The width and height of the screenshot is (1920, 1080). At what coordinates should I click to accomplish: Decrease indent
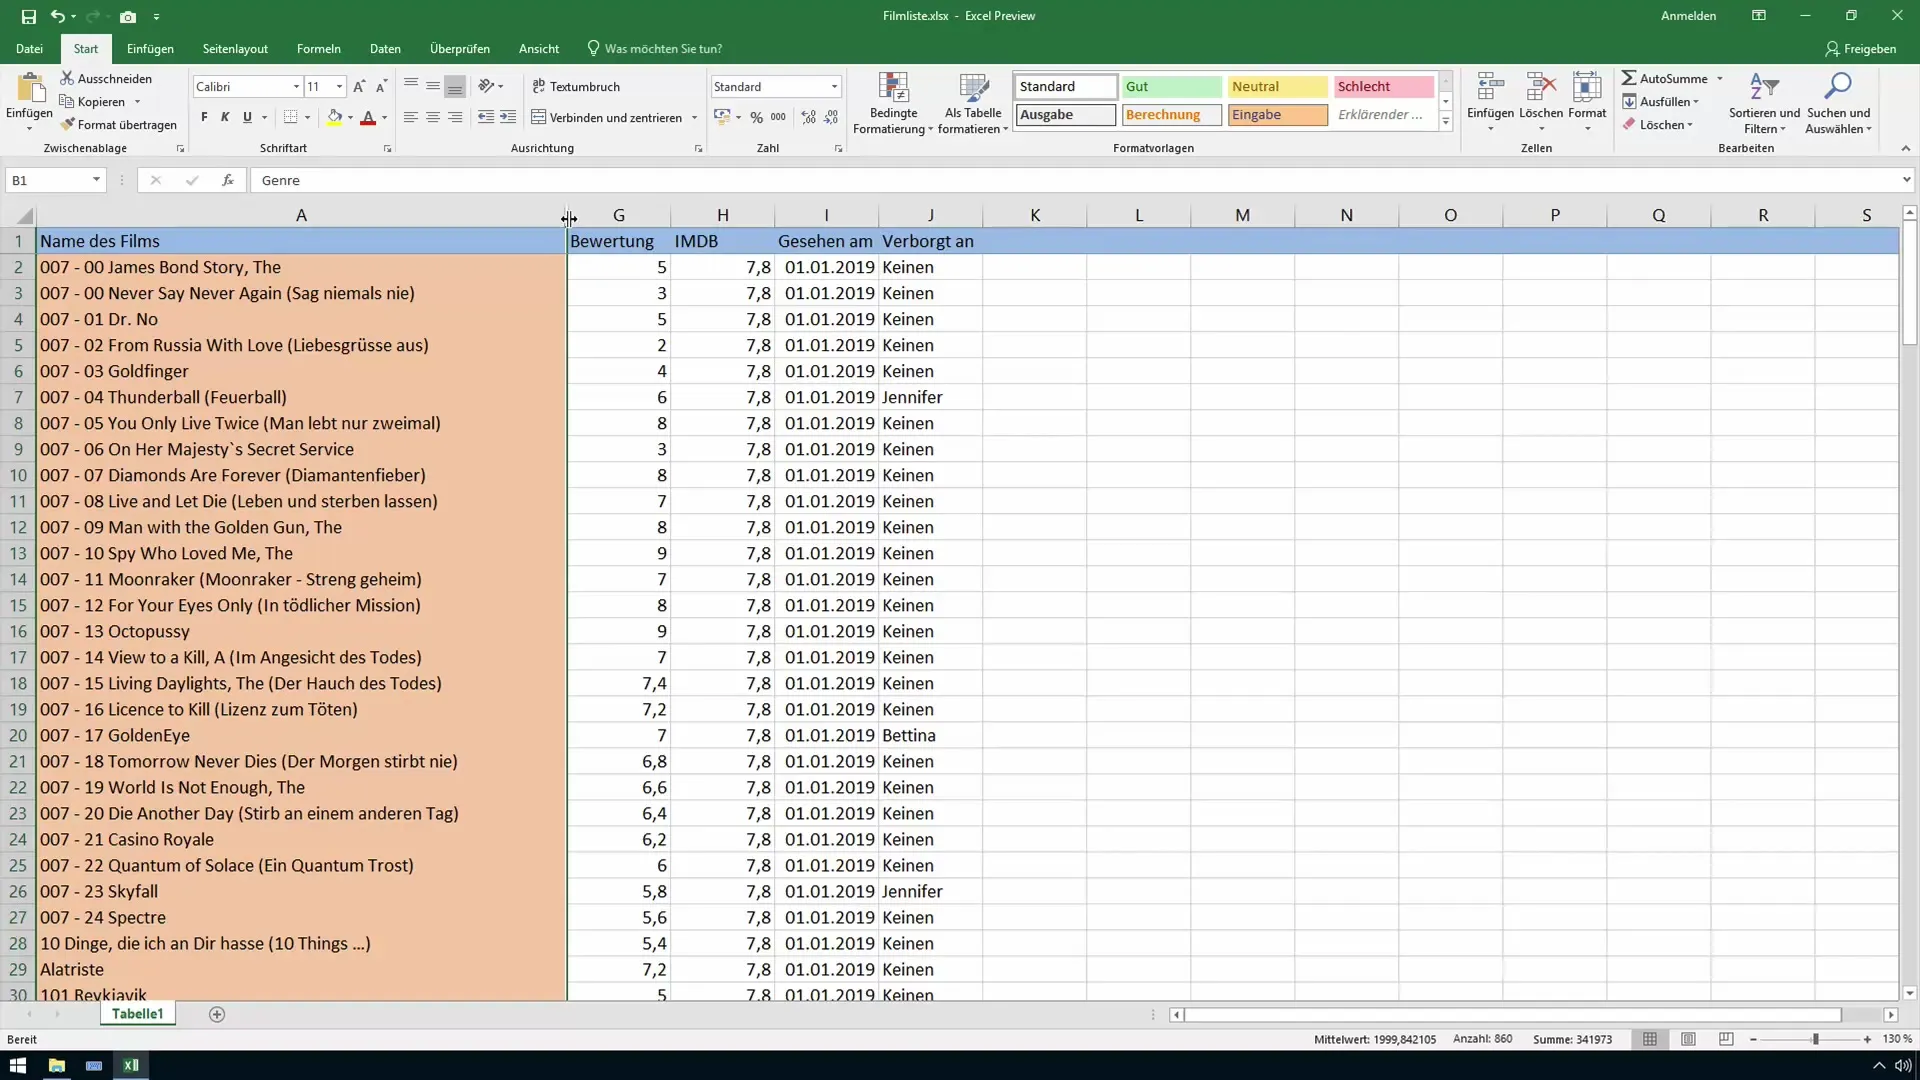(485, 117)
